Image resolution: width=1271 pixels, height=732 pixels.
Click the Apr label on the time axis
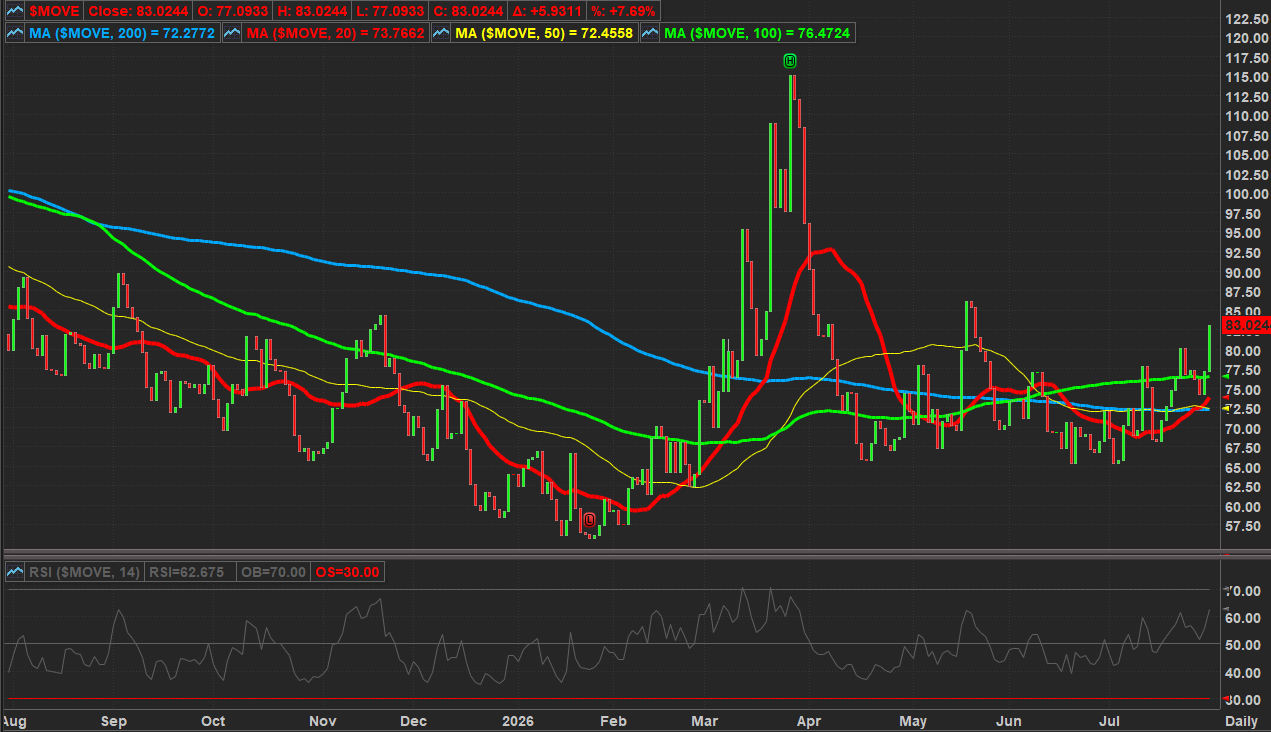coord(808,721)
